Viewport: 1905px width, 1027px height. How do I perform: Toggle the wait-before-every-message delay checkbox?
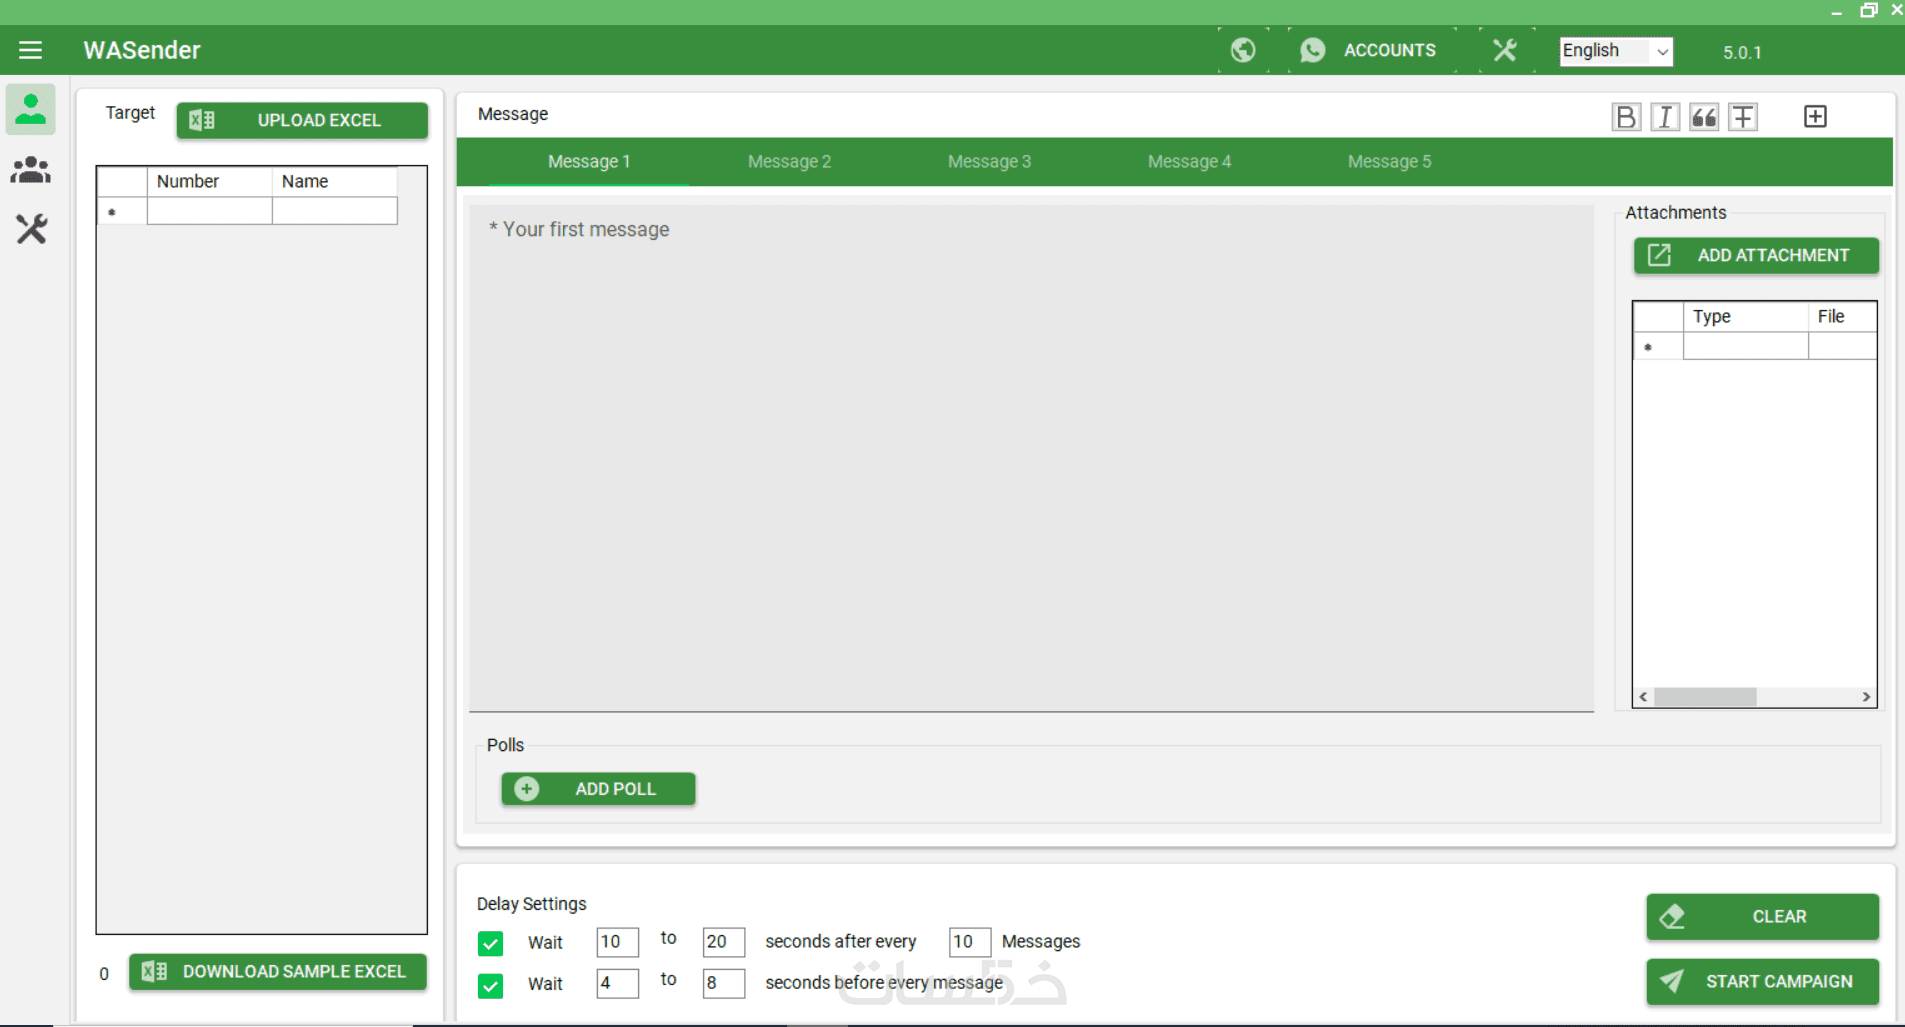point(490,985)
